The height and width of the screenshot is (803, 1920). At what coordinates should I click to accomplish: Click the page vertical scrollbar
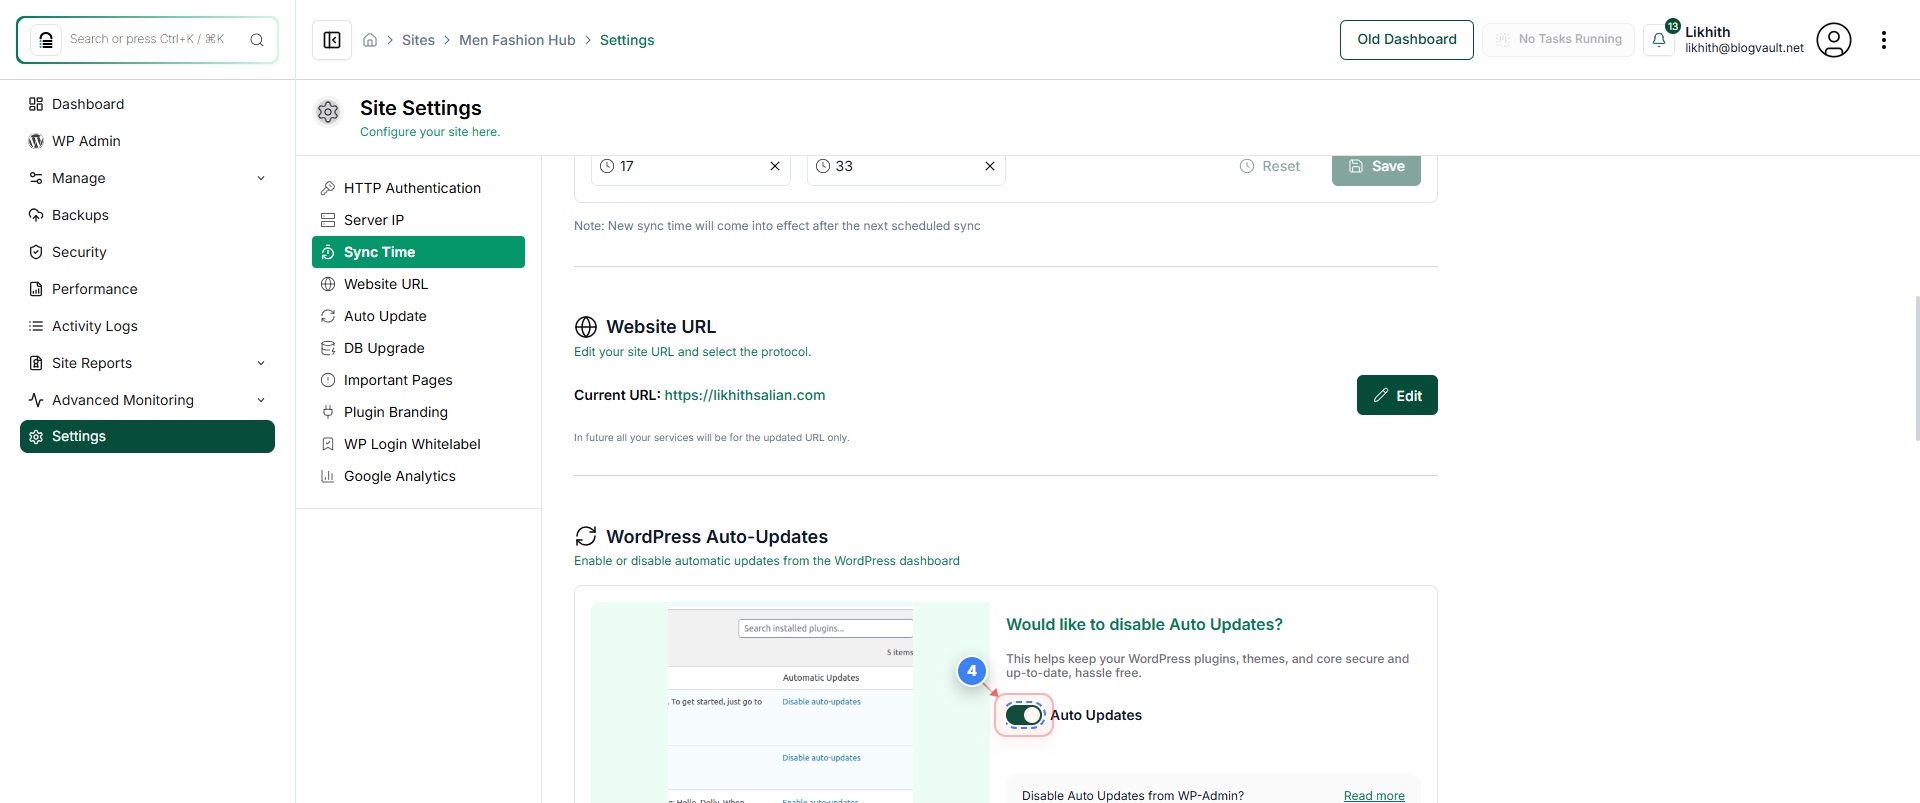[x=1916, y=368]
